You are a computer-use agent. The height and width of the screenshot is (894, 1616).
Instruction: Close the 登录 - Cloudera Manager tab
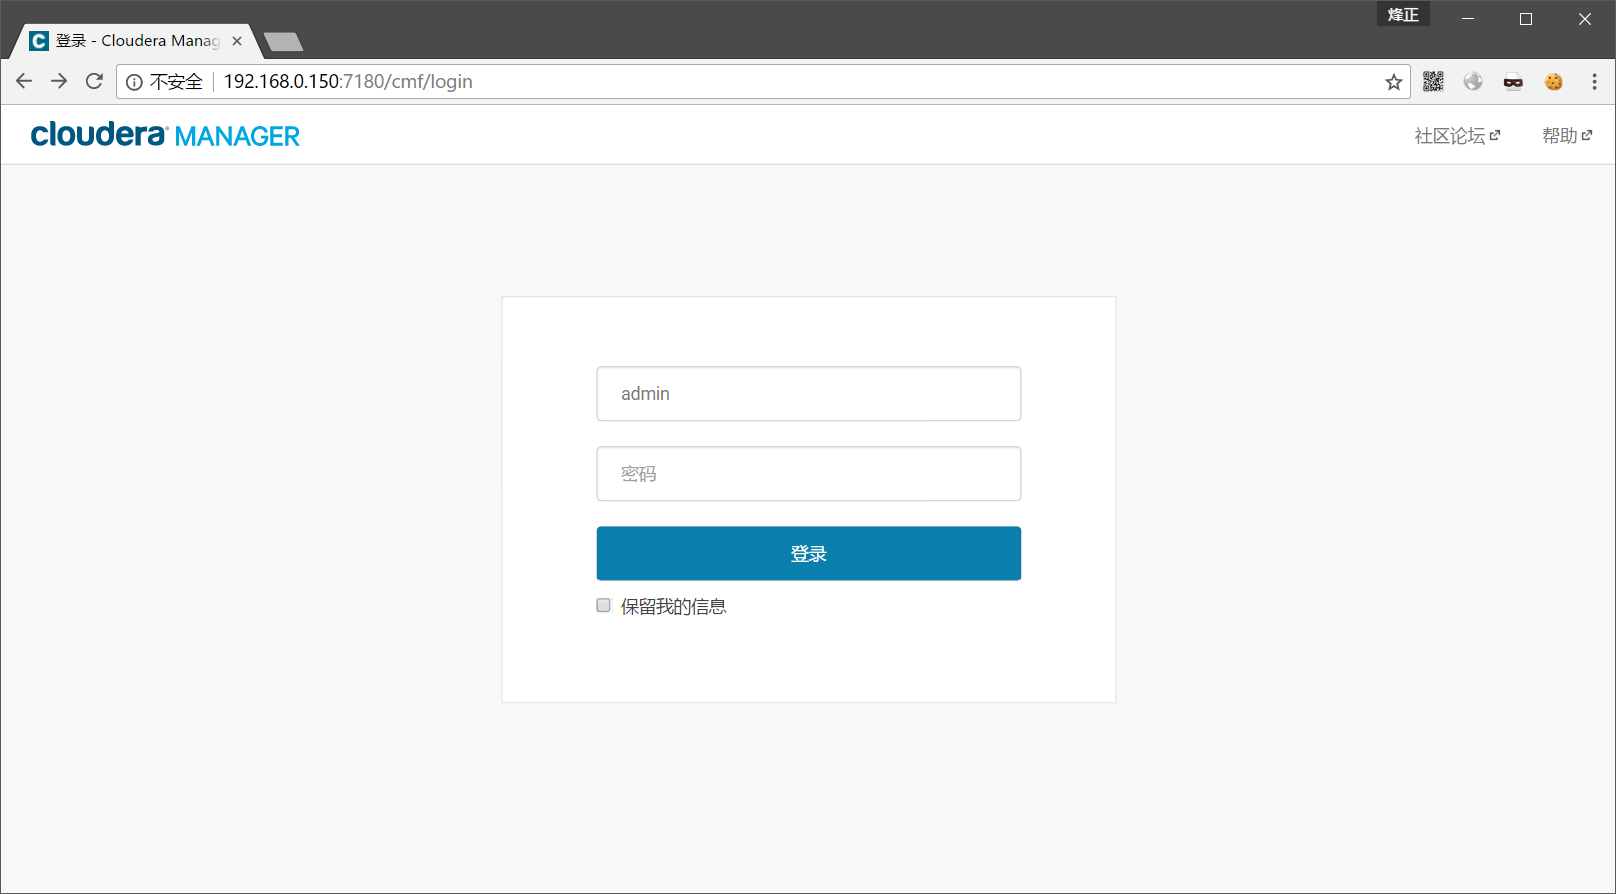[x=237, y=41]
